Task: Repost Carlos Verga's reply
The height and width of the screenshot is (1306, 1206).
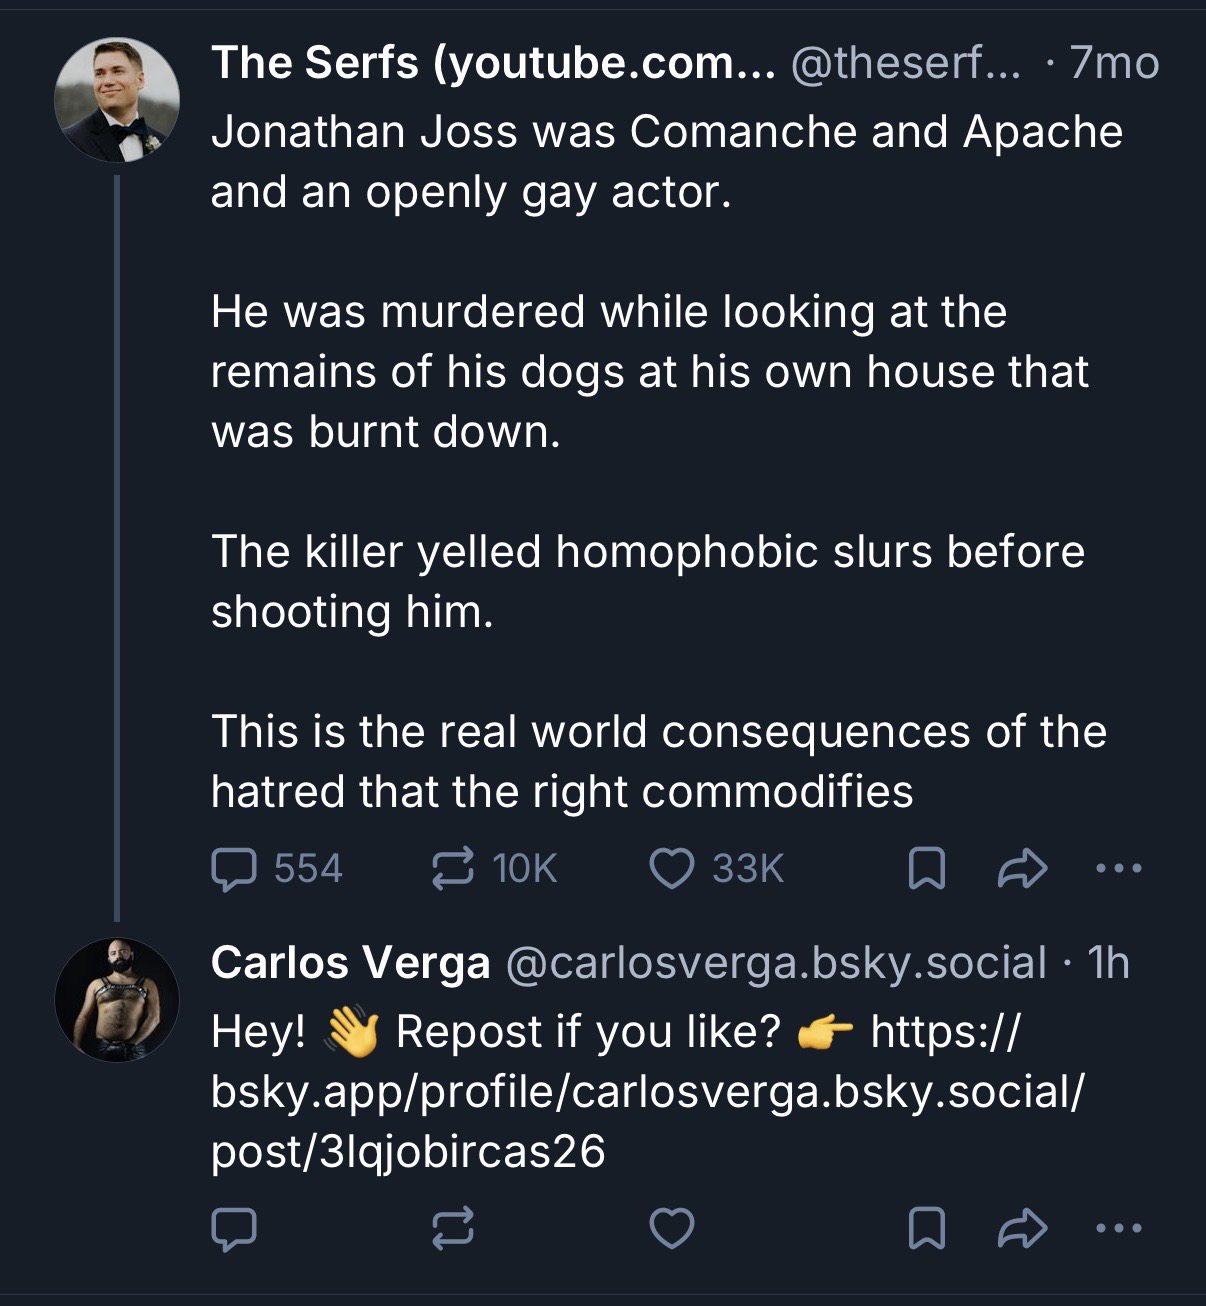Action: [x=452, y=1230]
